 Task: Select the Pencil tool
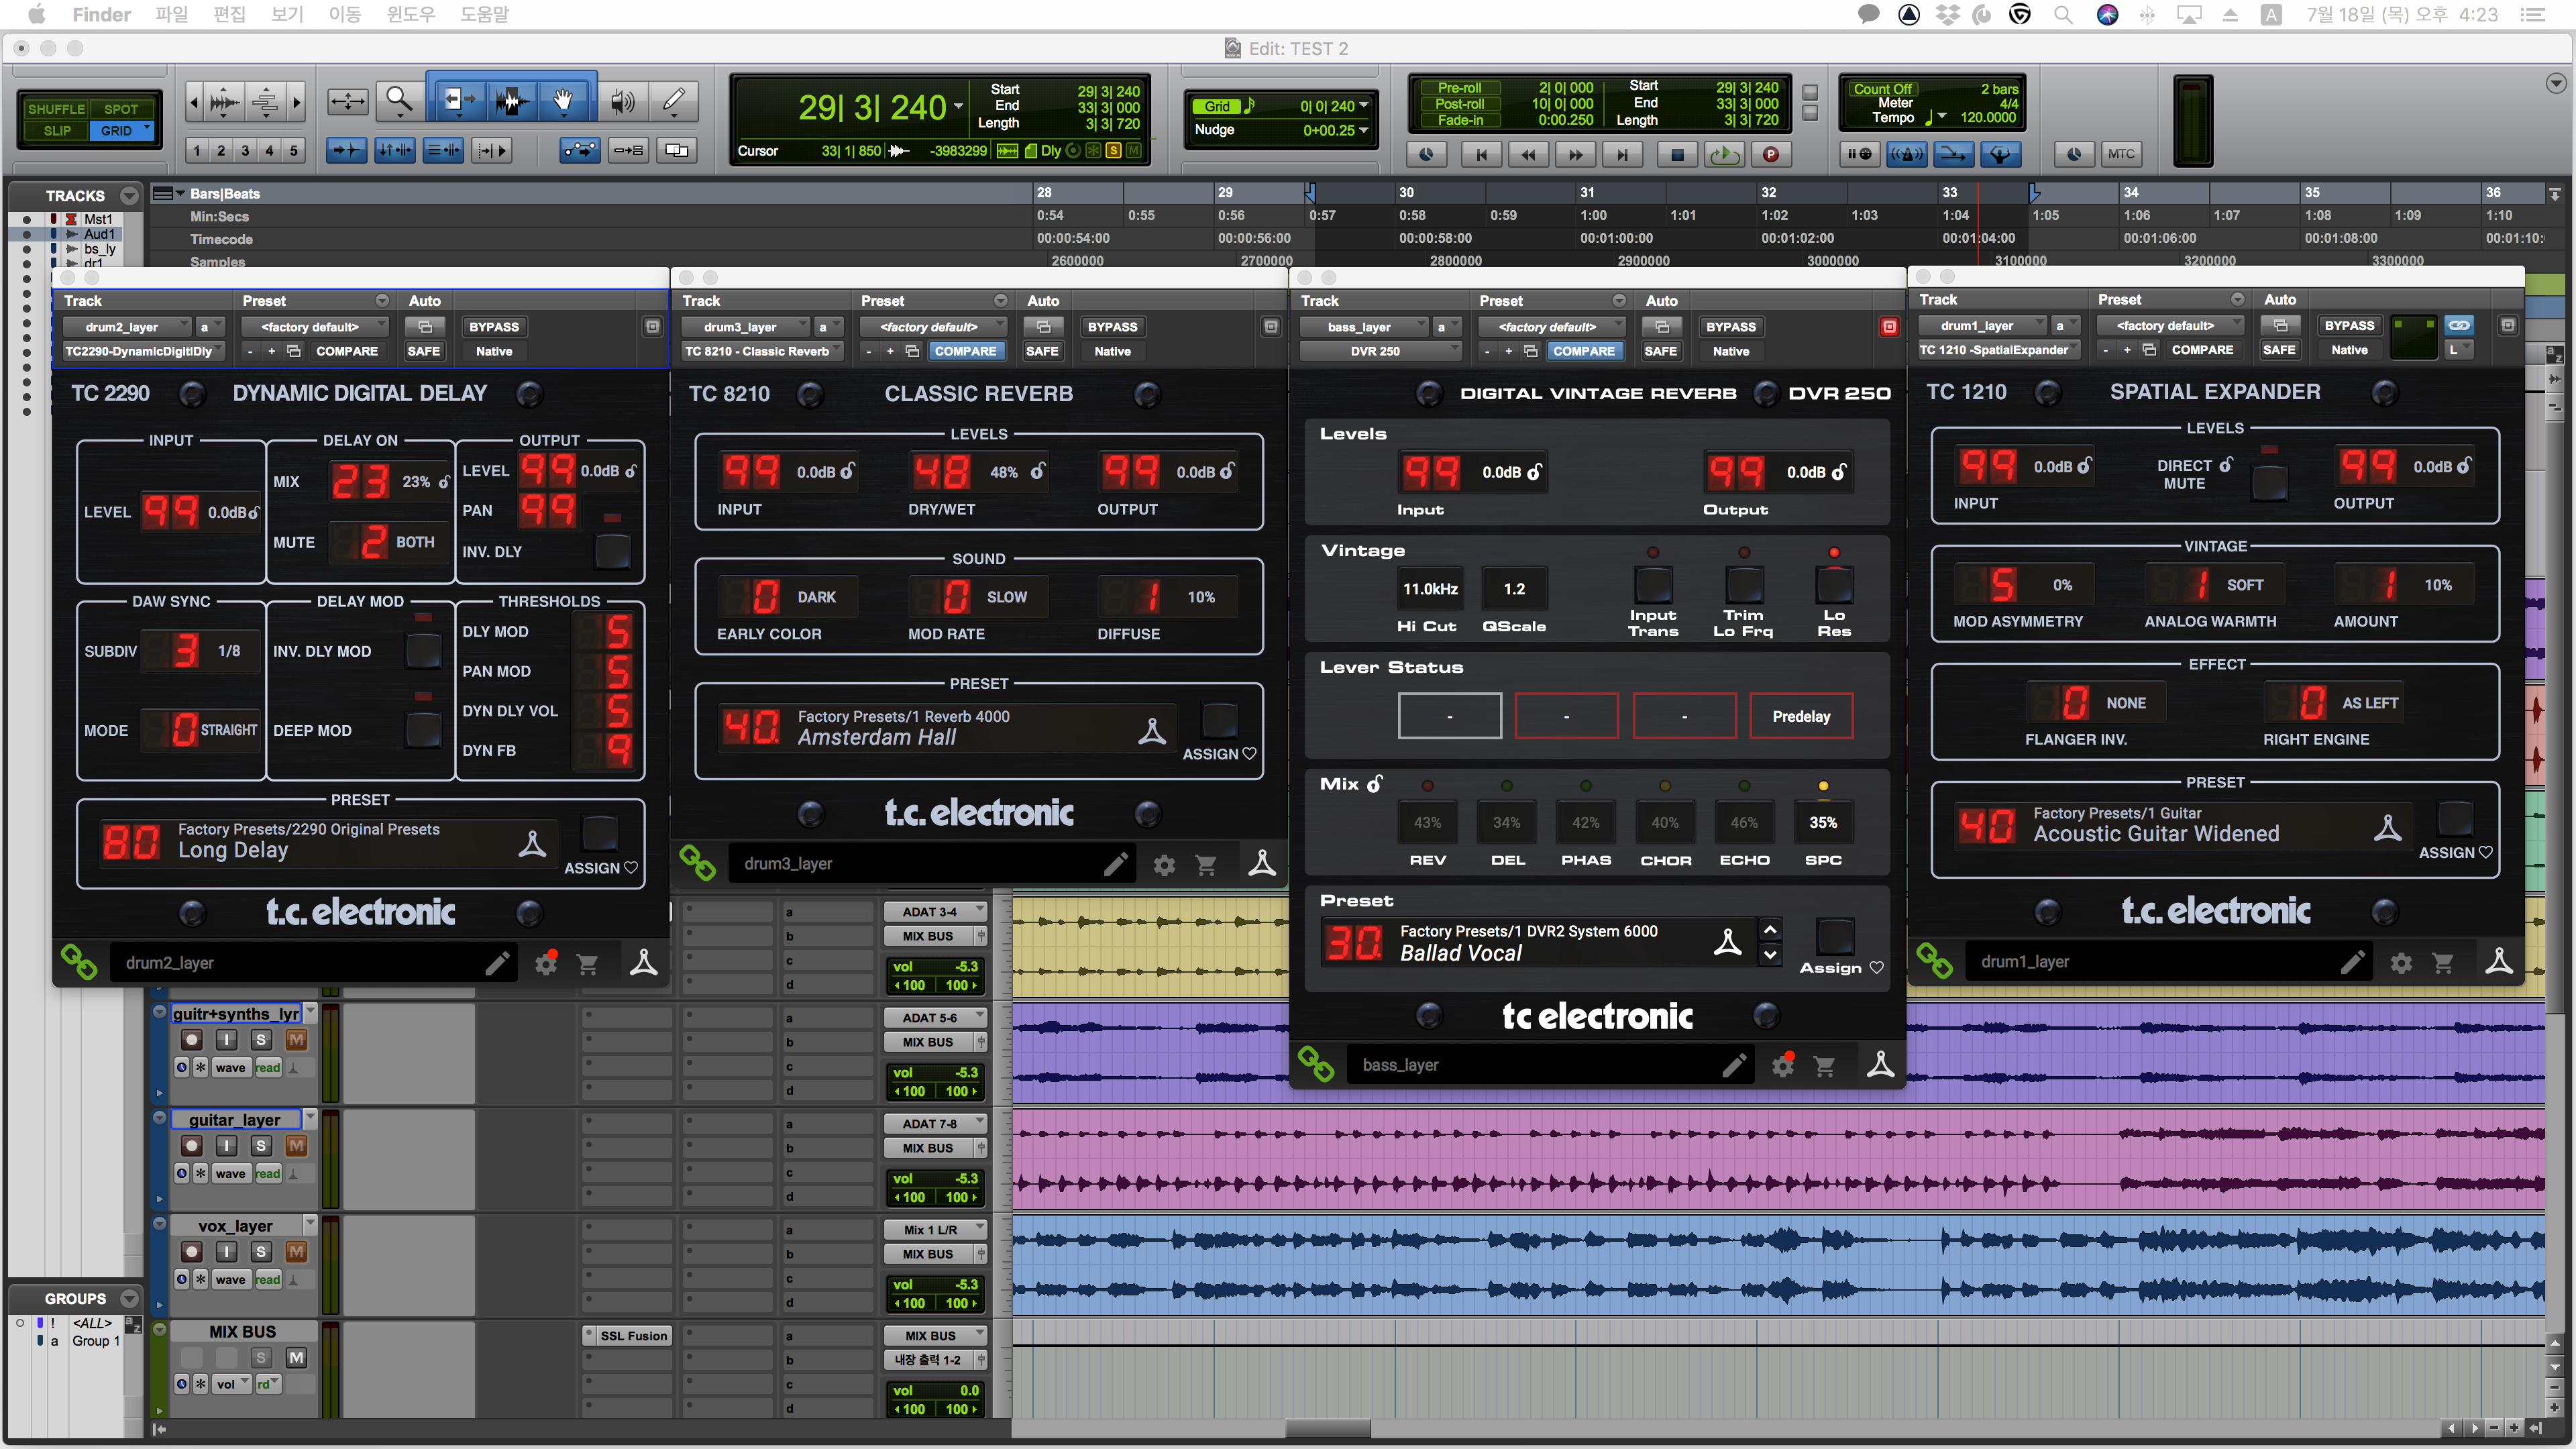click(673, 100)
